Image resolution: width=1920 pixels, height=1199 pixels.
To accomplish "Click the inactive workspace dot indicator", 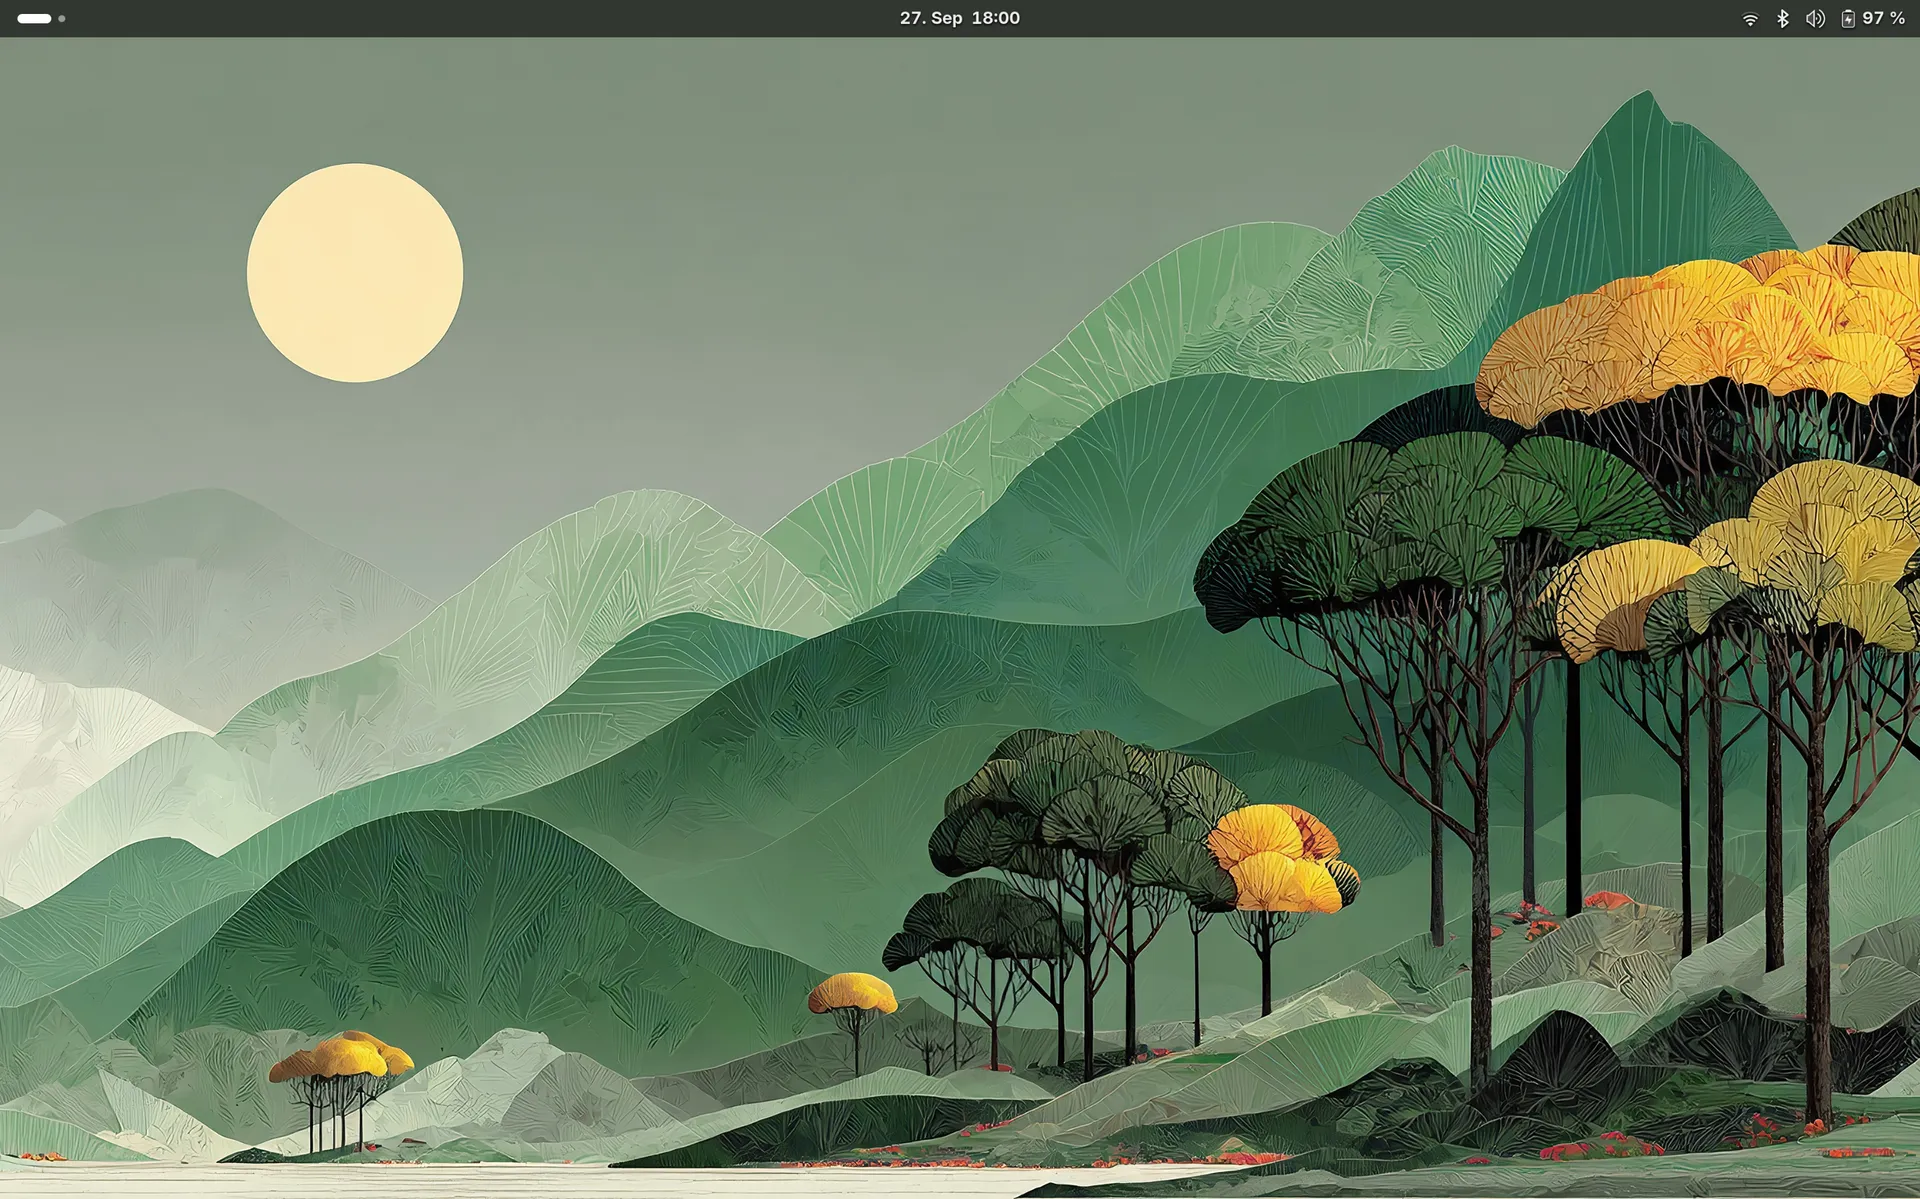I will (x=62, y=18).
